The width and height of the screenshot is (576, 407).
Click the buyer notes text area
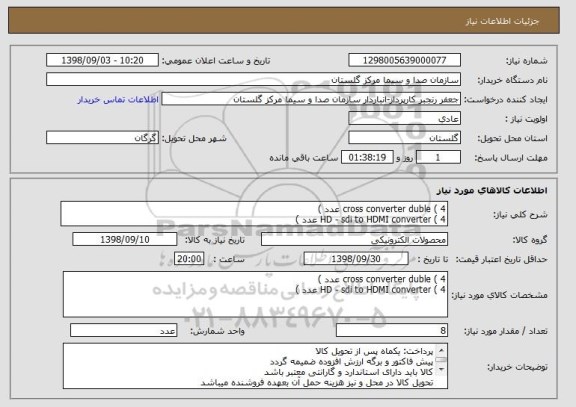pos(255,366)
